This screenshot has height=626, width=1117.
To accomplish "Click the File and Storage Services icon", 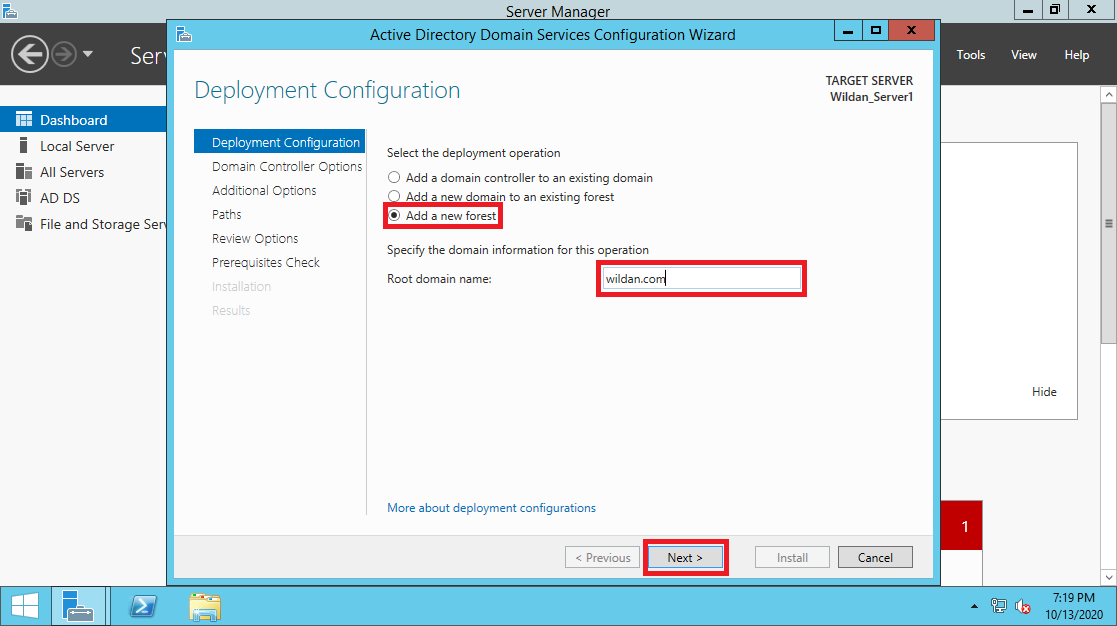I will click(24, 224).
